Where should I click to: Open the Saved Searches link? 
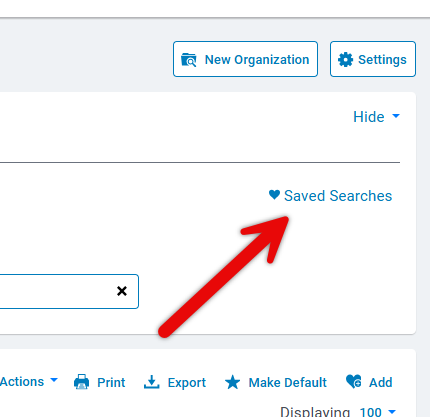click(x=338, y=196)
